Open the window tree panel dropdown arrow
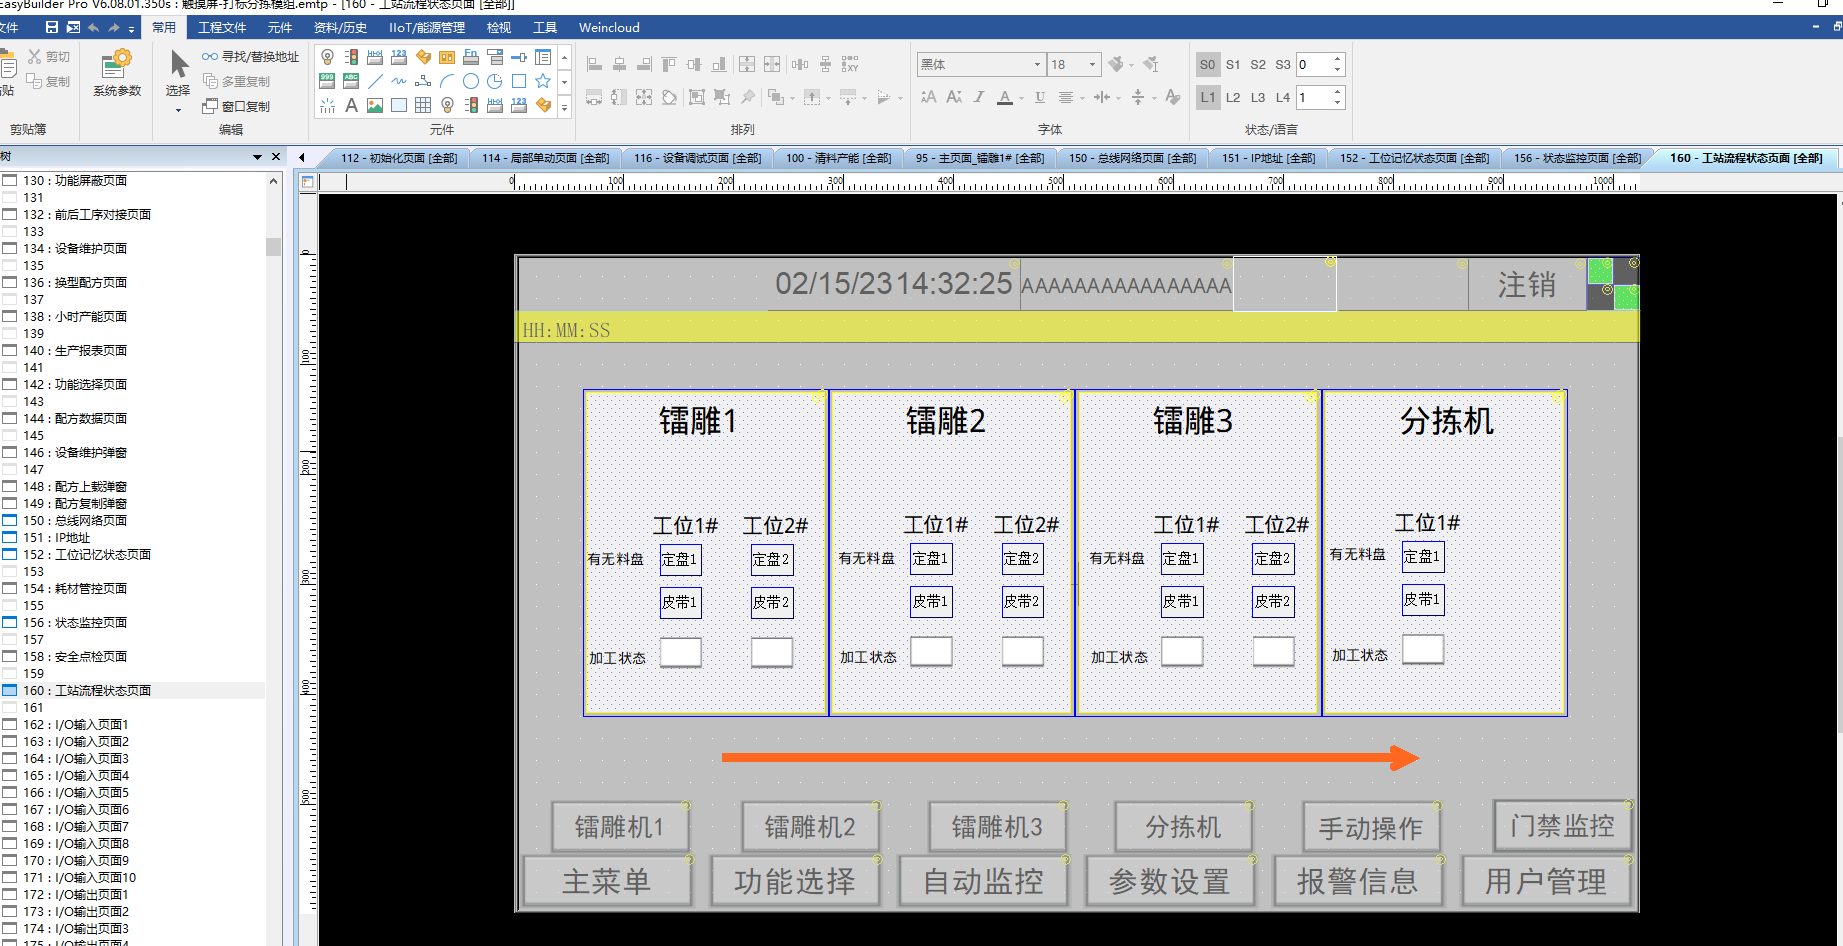Image resolution: width=1843 pixels, height=946 pixels. tap(257, 157)
